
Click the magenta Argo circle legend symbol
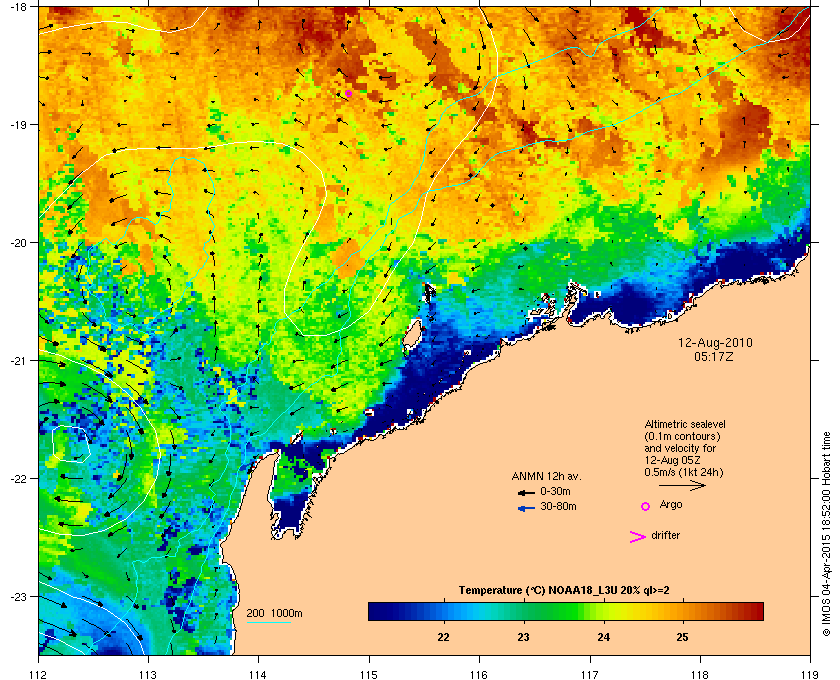tap(646, 506)
